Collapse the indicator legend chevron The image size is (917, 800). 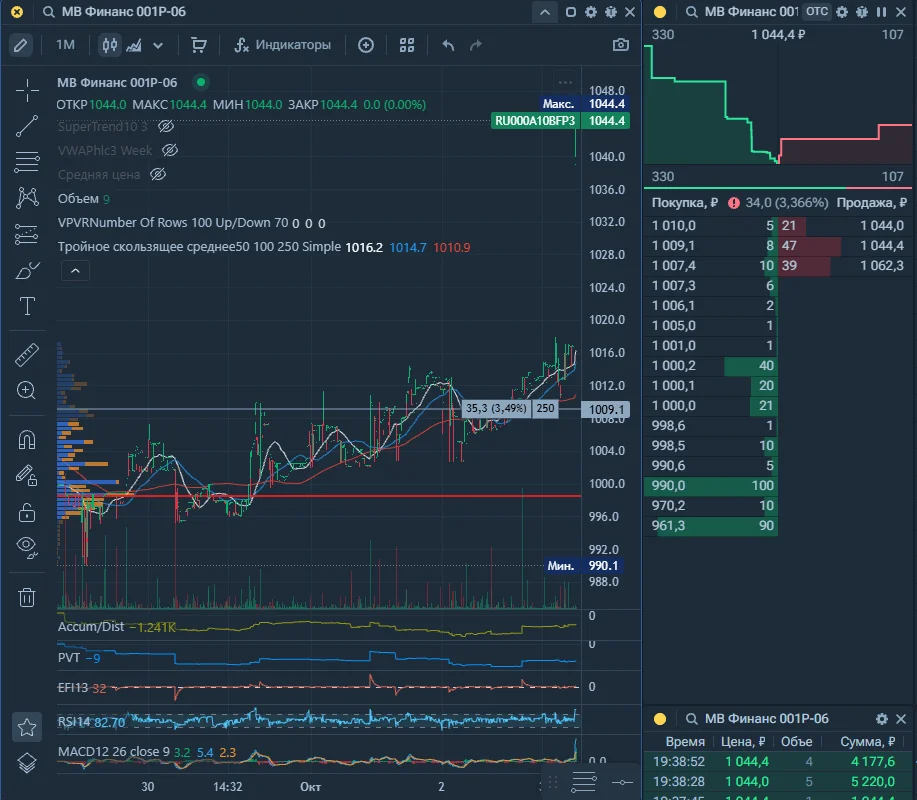[x=75, y=271]
